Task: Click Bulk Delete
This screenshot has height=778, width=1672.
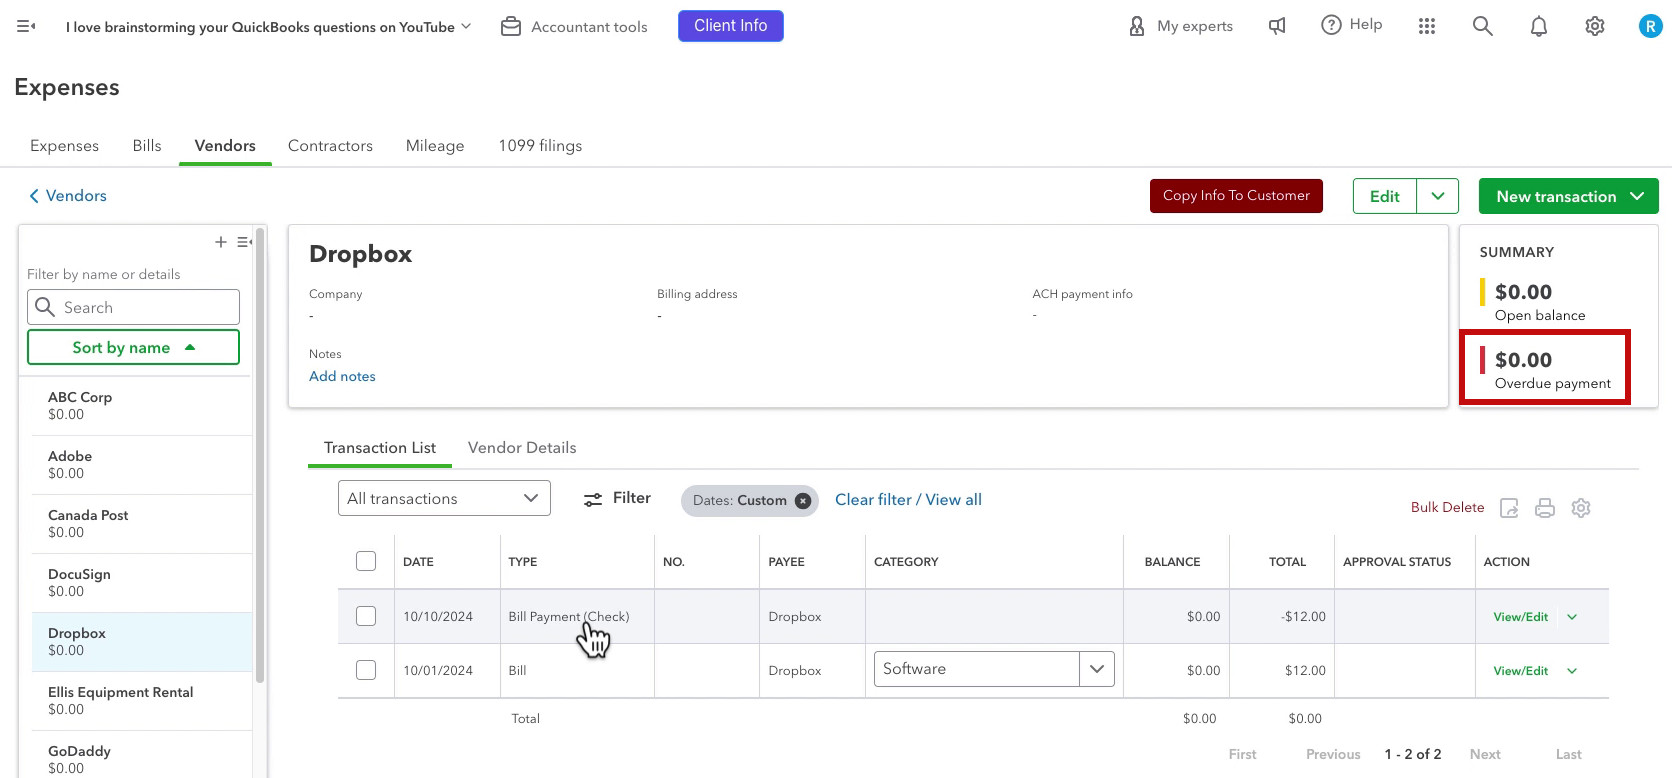Action: point(1447,507)
